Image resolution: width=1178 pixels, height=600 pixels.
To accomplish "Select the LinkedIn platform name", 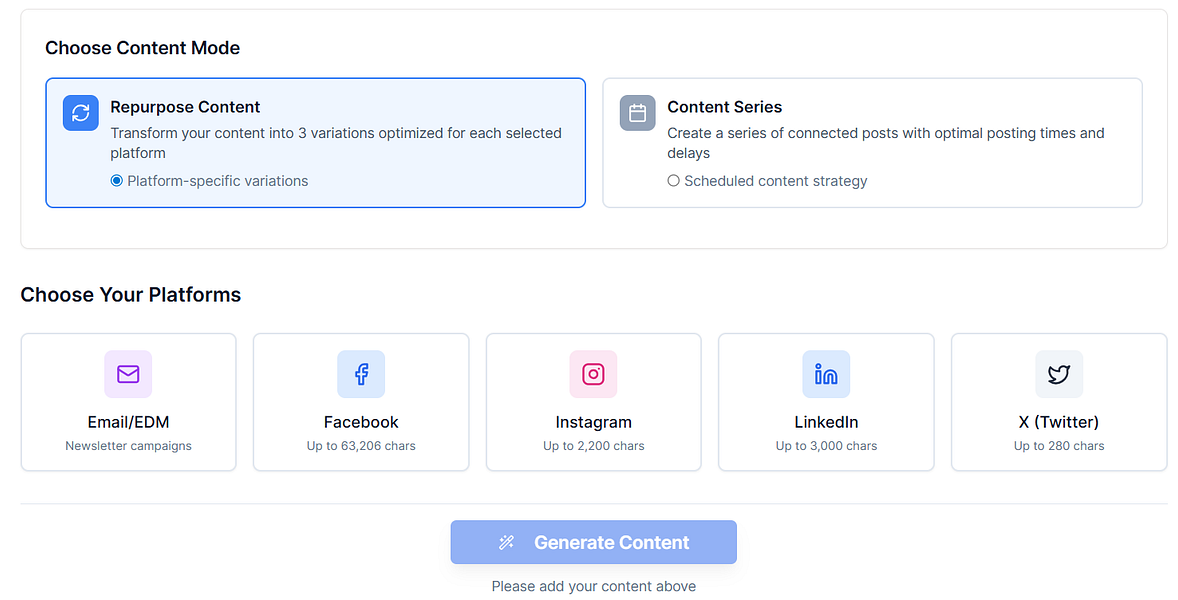I will pyautogui.click(x=826, y=422).
